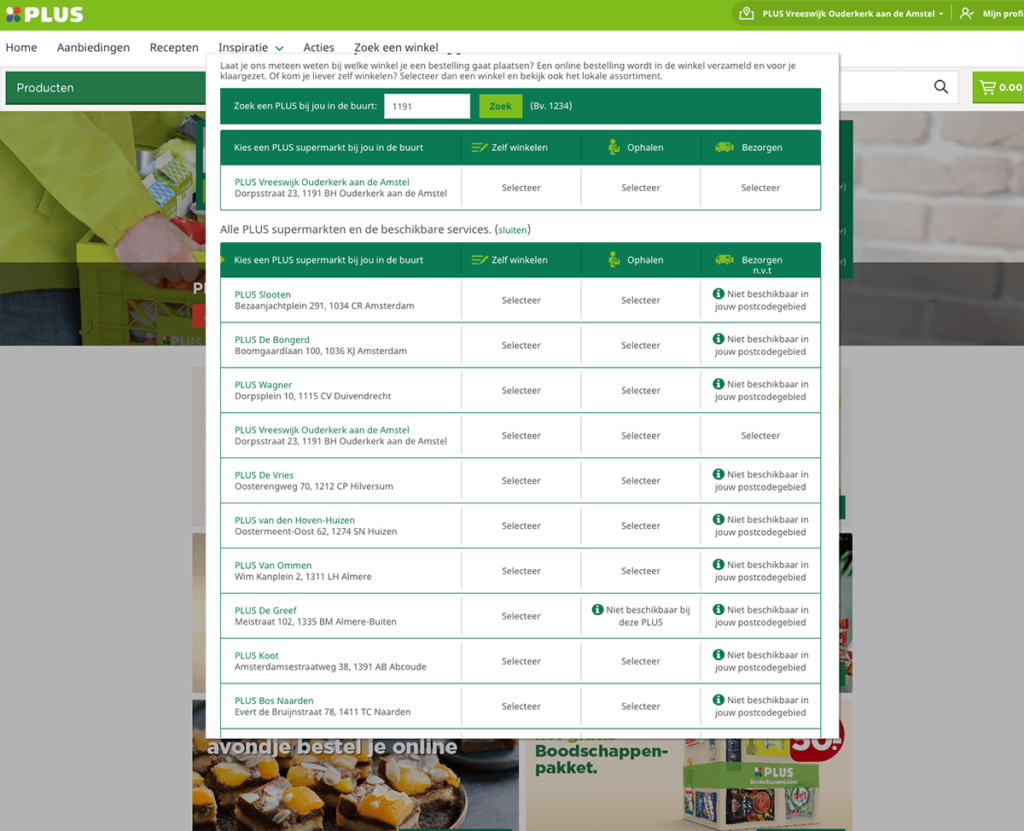The width and height of the screenshot is (1024, 831).
Task: Click the Bezorgen info icon for PLUS Bos Naarden
Action: click(x=718, y=700)
